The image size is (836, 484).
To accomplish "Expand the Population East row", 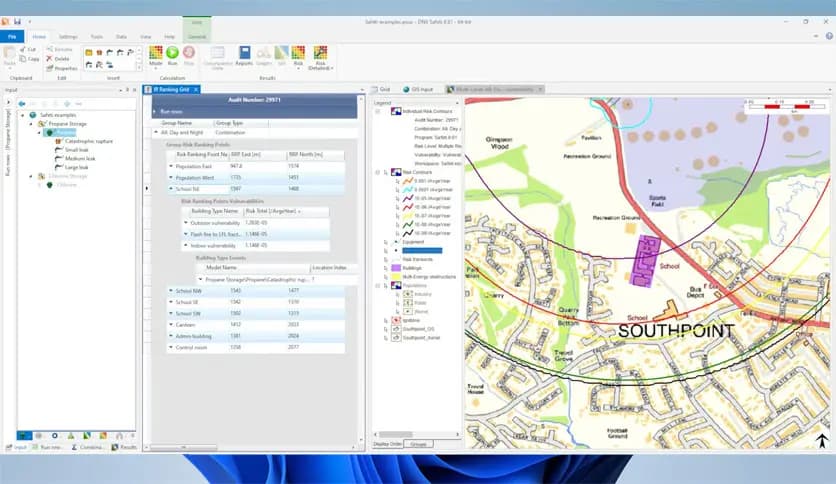I will pos(171,166).
